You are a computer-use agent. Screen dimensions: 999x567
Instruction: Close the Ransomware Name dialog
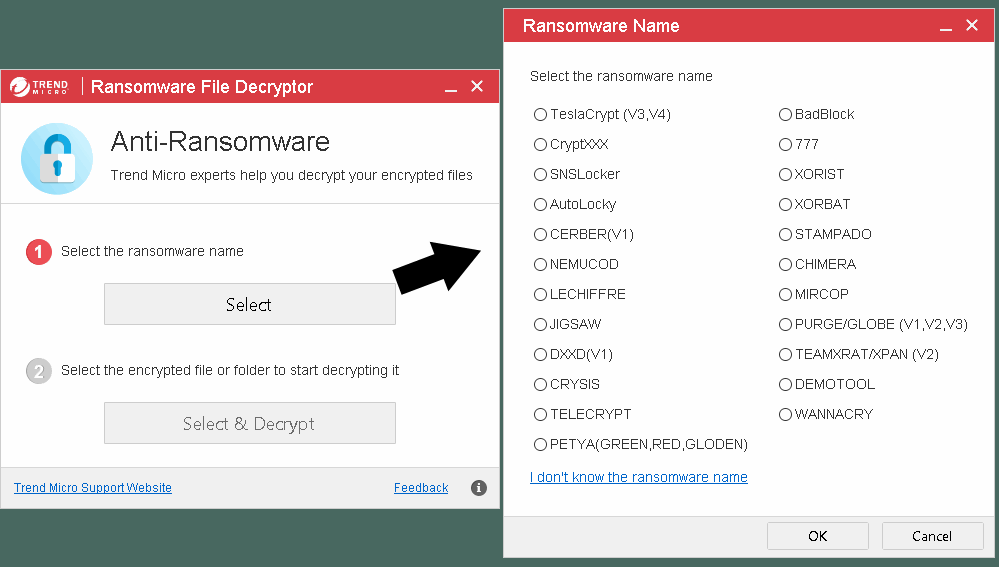972,25
